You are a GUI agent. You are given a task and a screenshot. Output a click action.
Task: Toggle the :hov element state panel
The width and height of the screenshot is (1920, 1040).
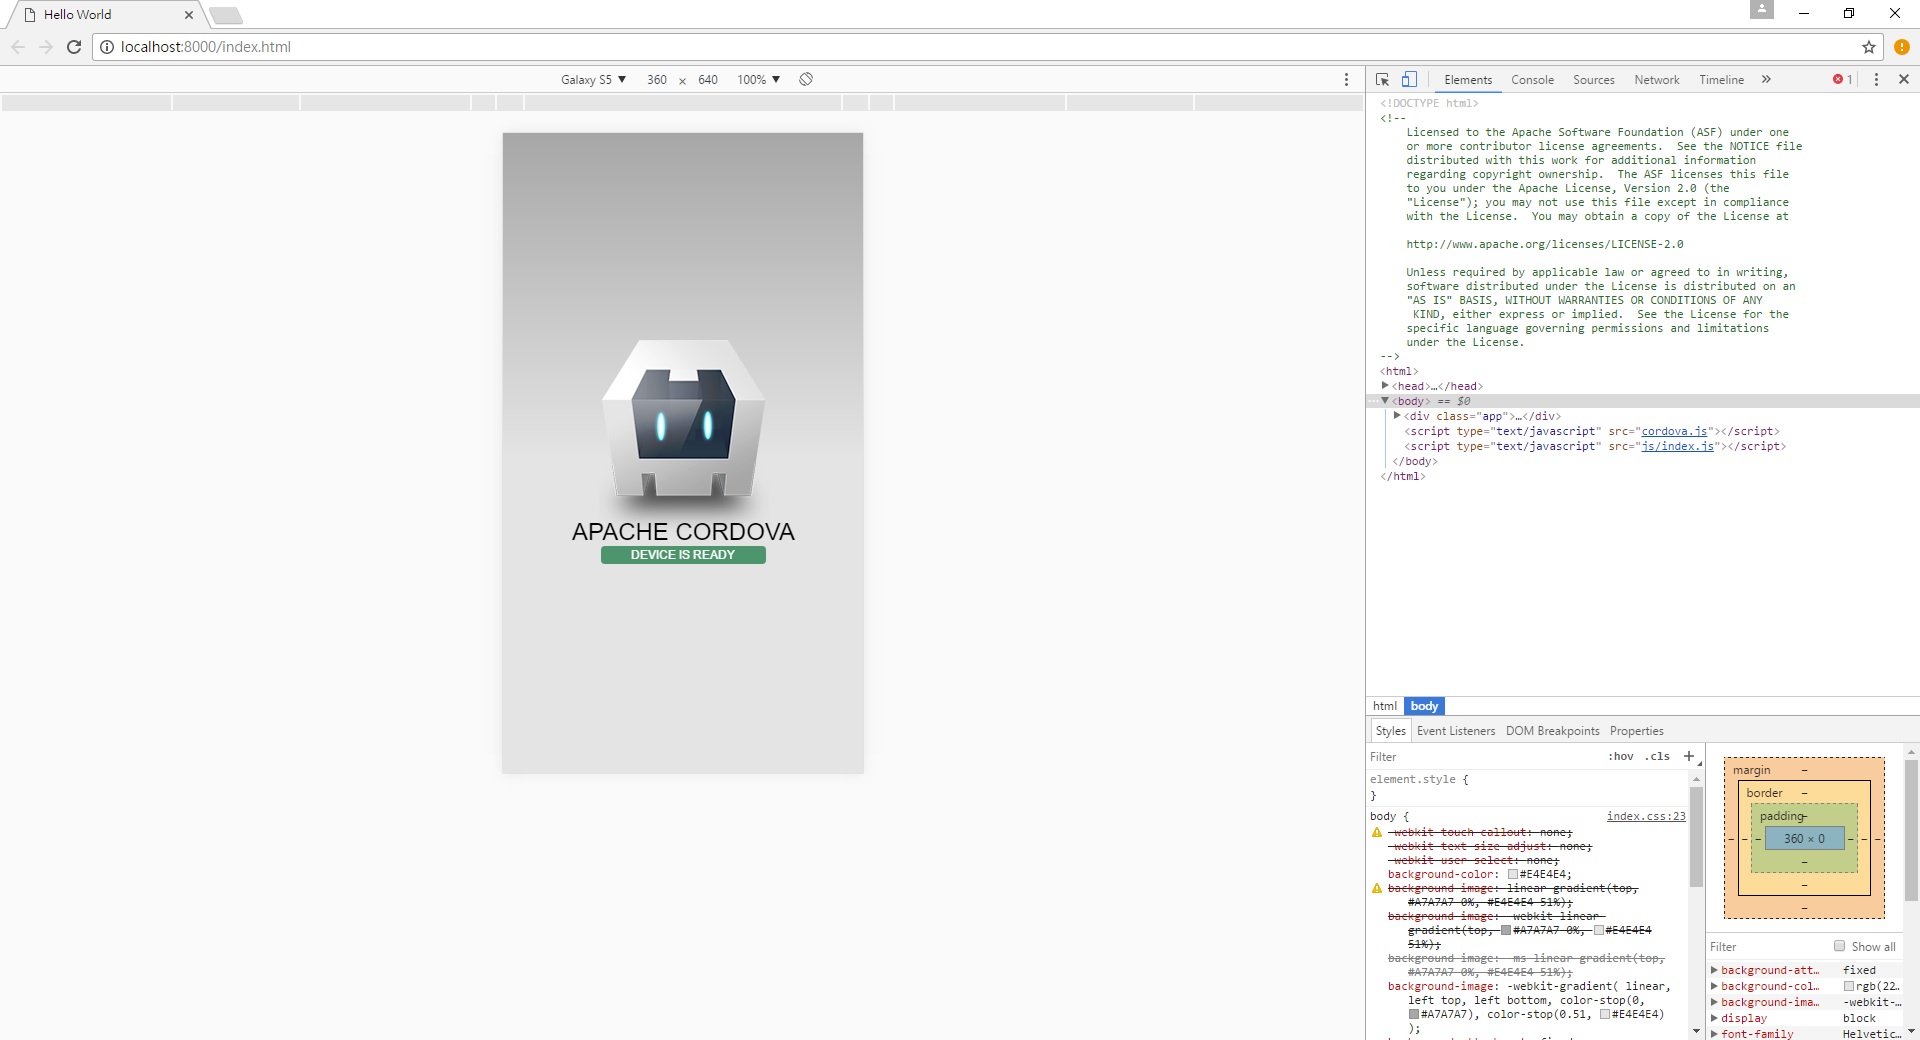[1620, 756]
